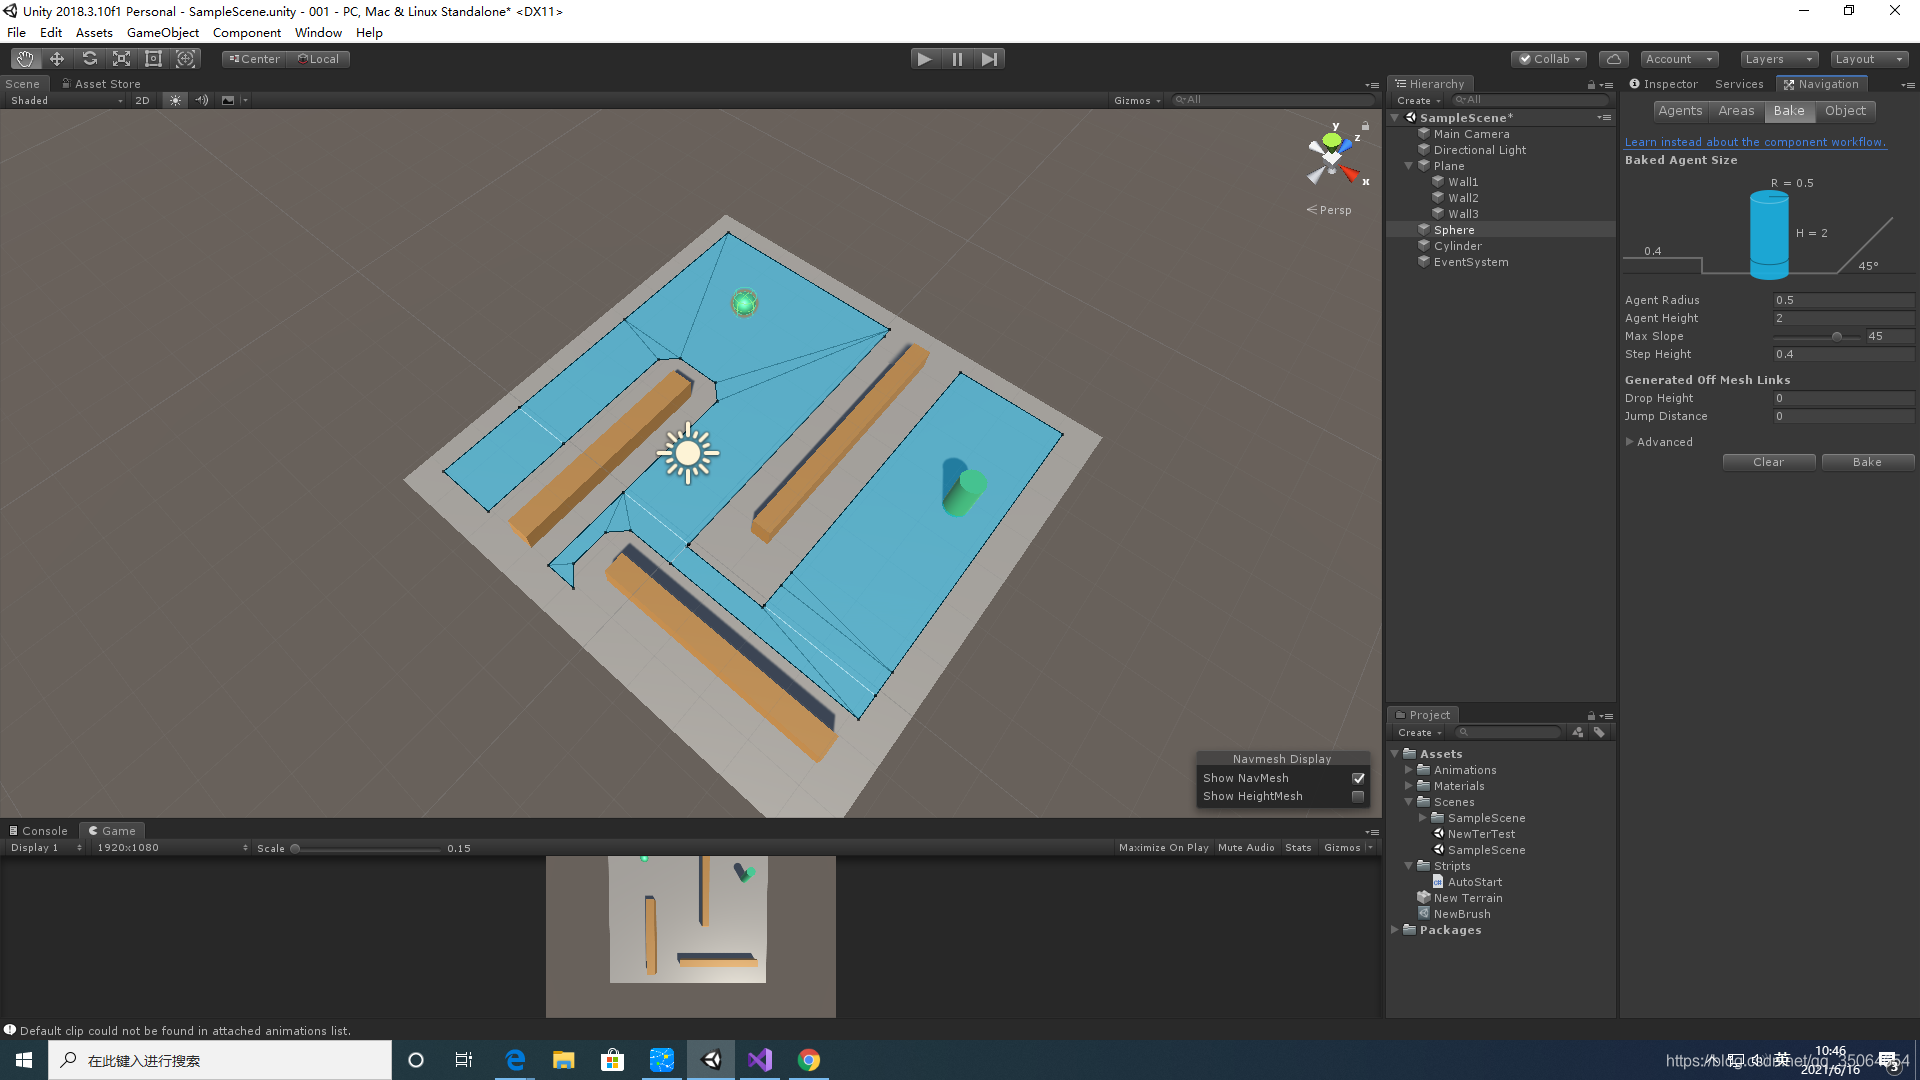Image resolution: width=1920 pixels, height=1080 pixels.
Task: Enable the Show HeightMesh checkbox
Action: tap(1358, 796)
